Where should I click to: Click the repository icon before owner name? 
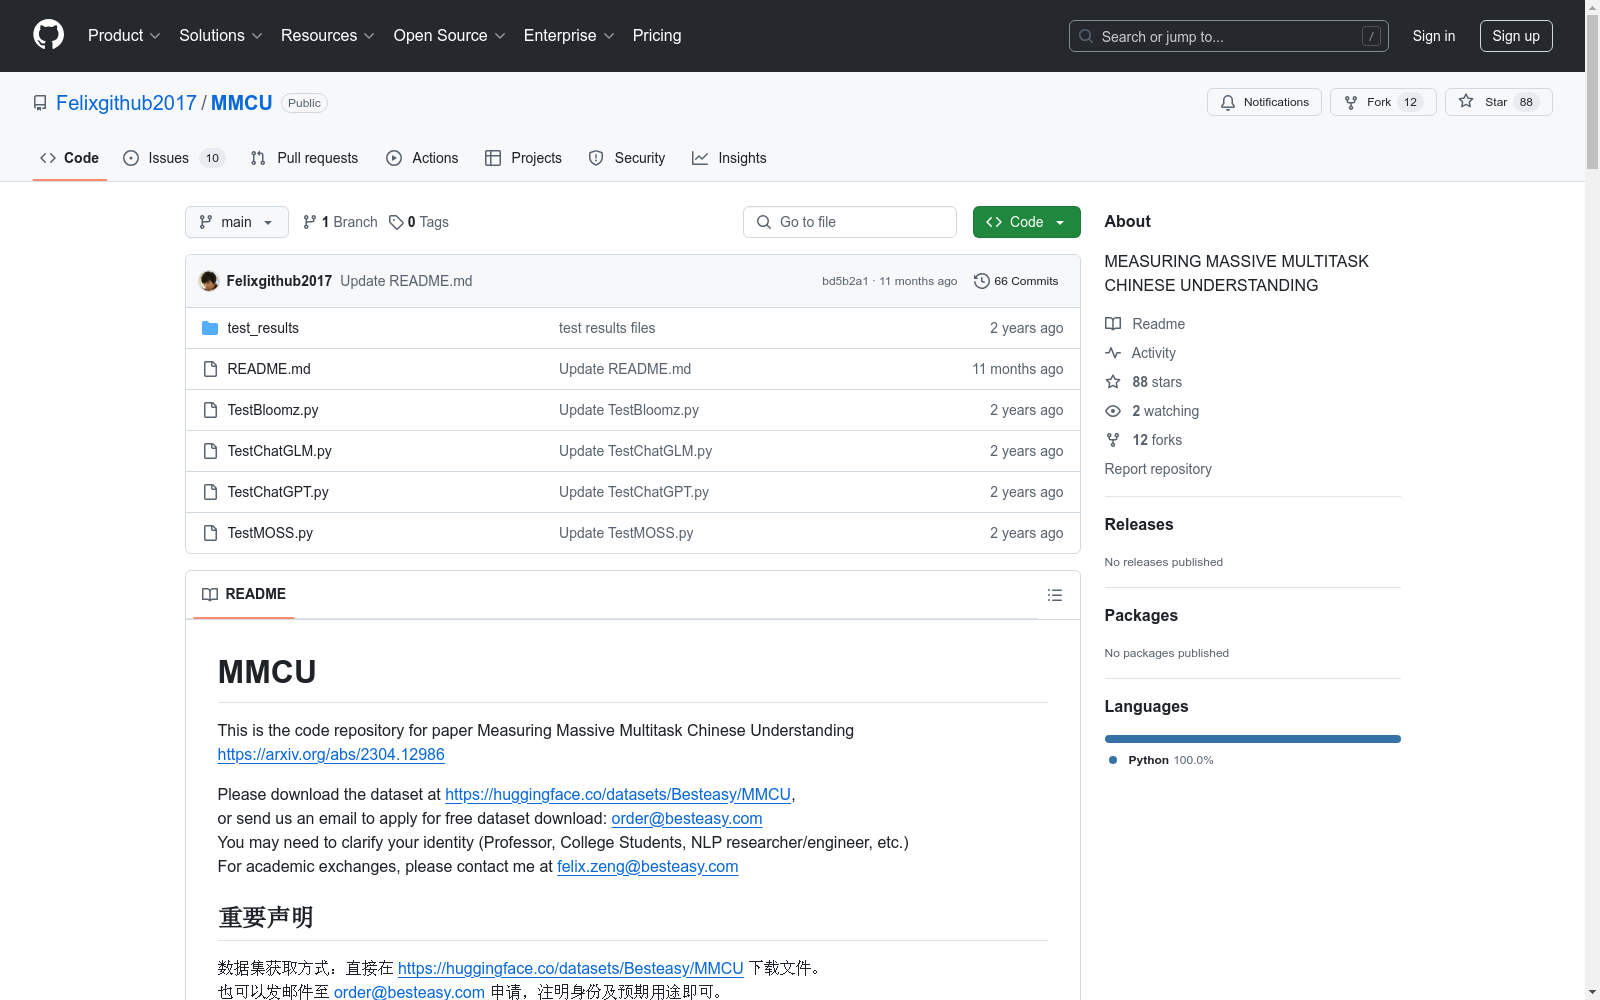click(40, 103)
